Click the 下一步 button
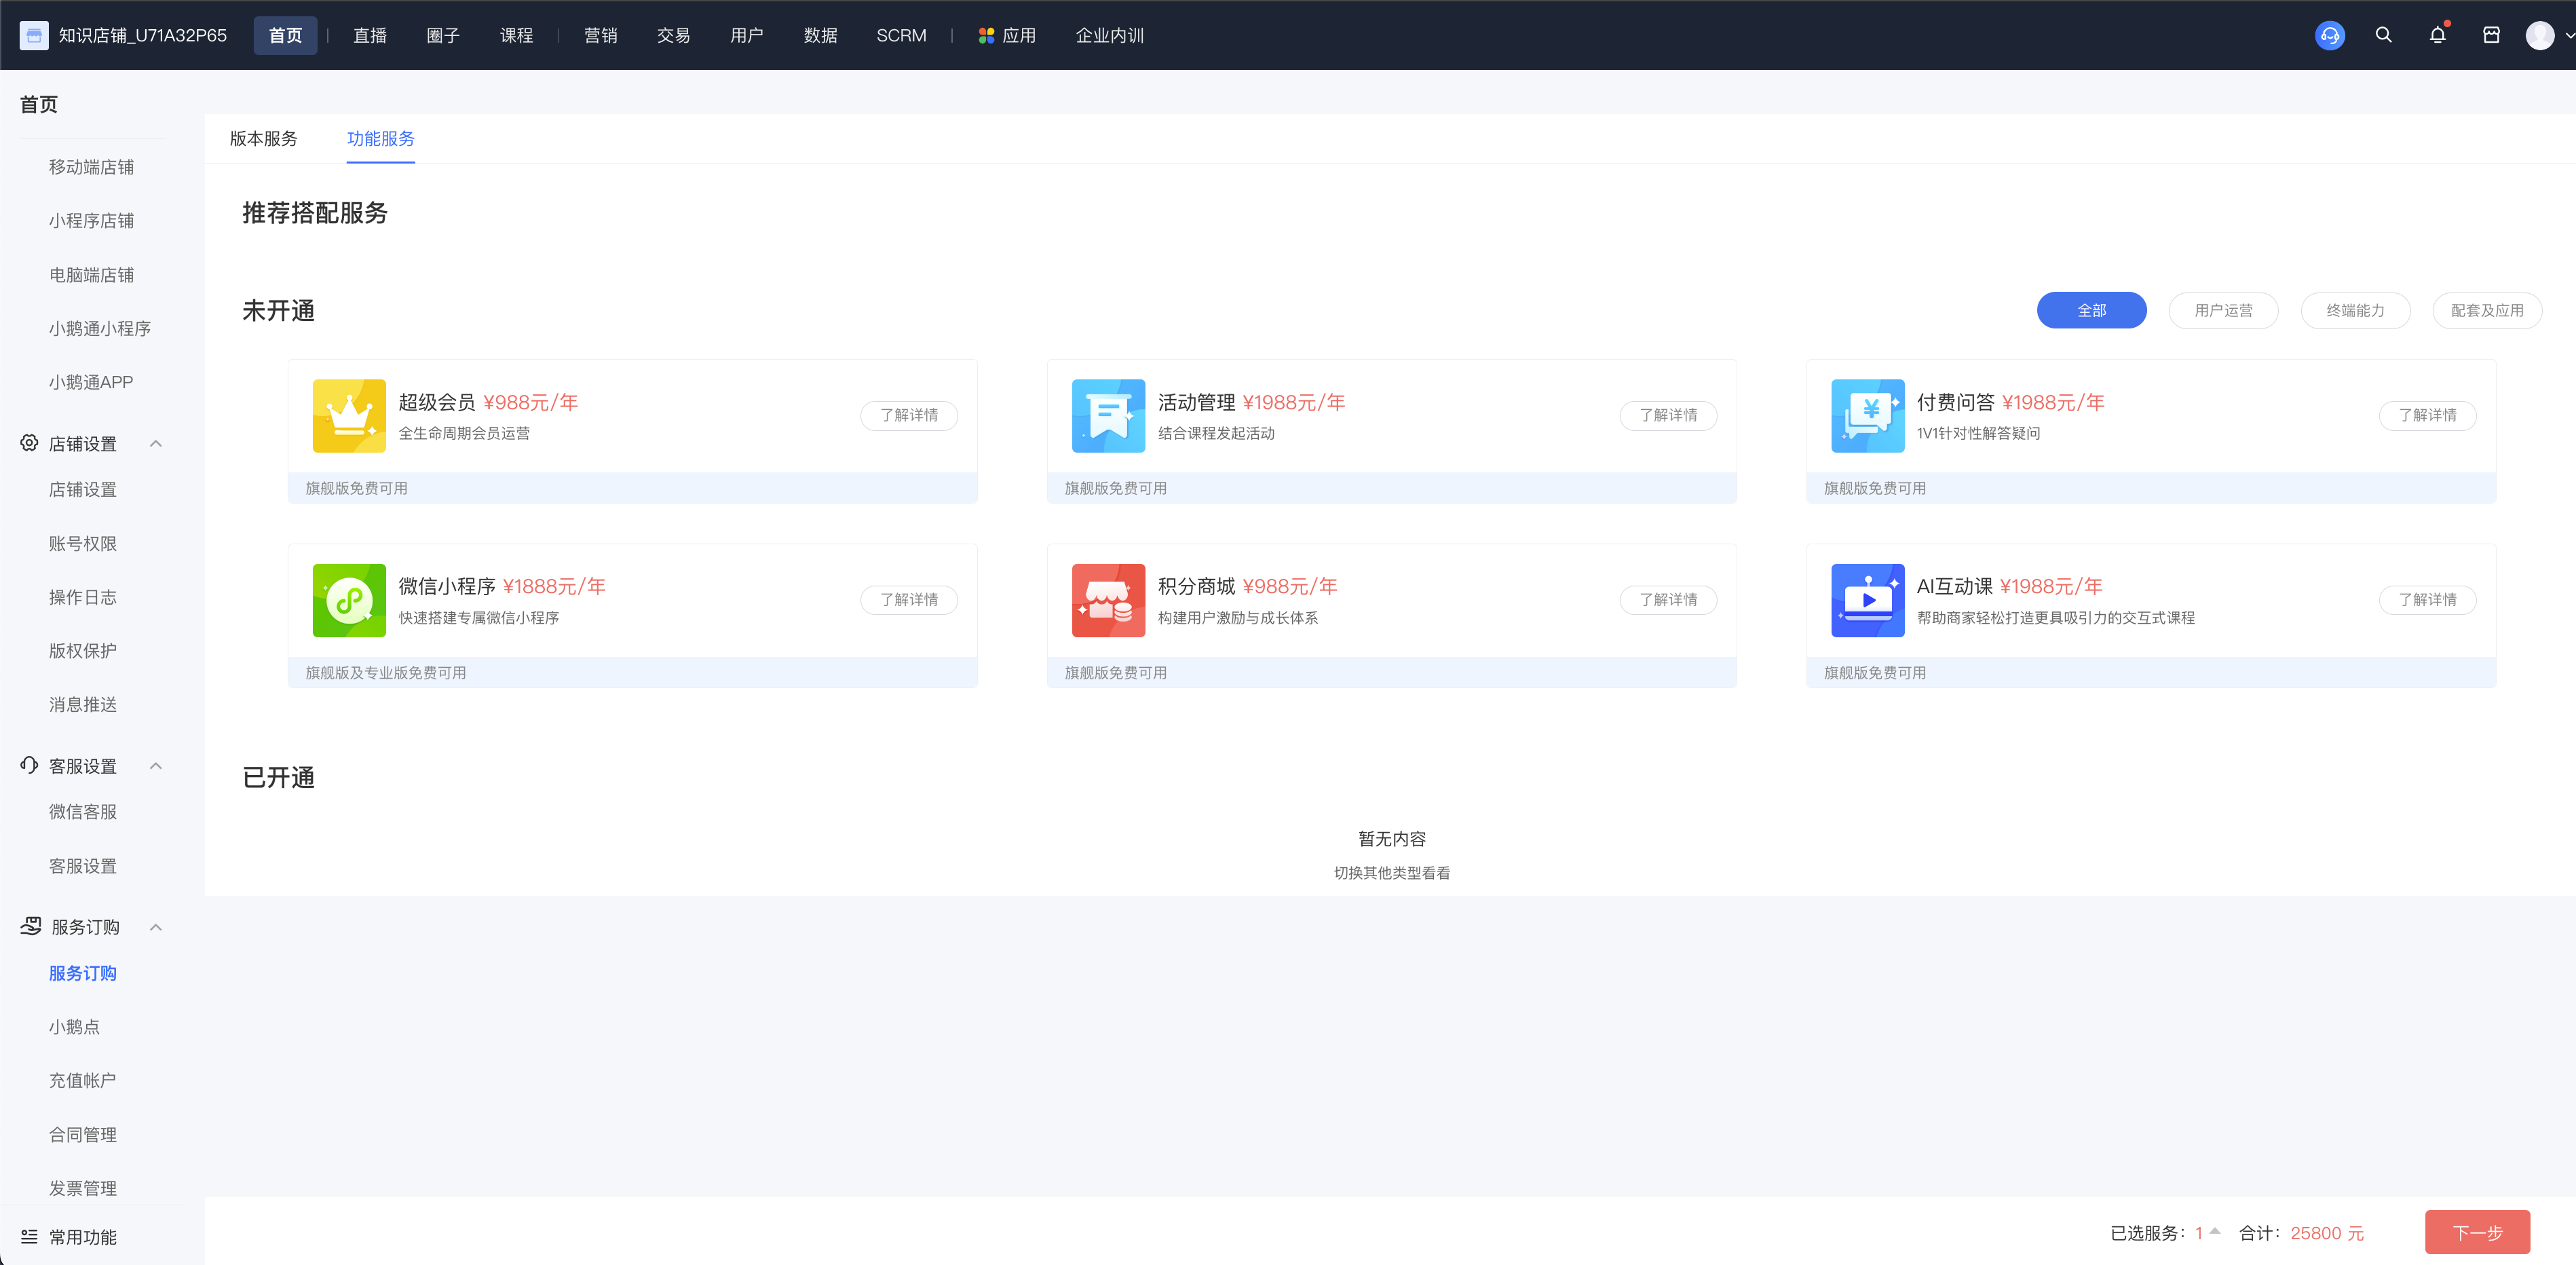This screenshot has width=2576, height=1265. click(x=2477, y=1232)
